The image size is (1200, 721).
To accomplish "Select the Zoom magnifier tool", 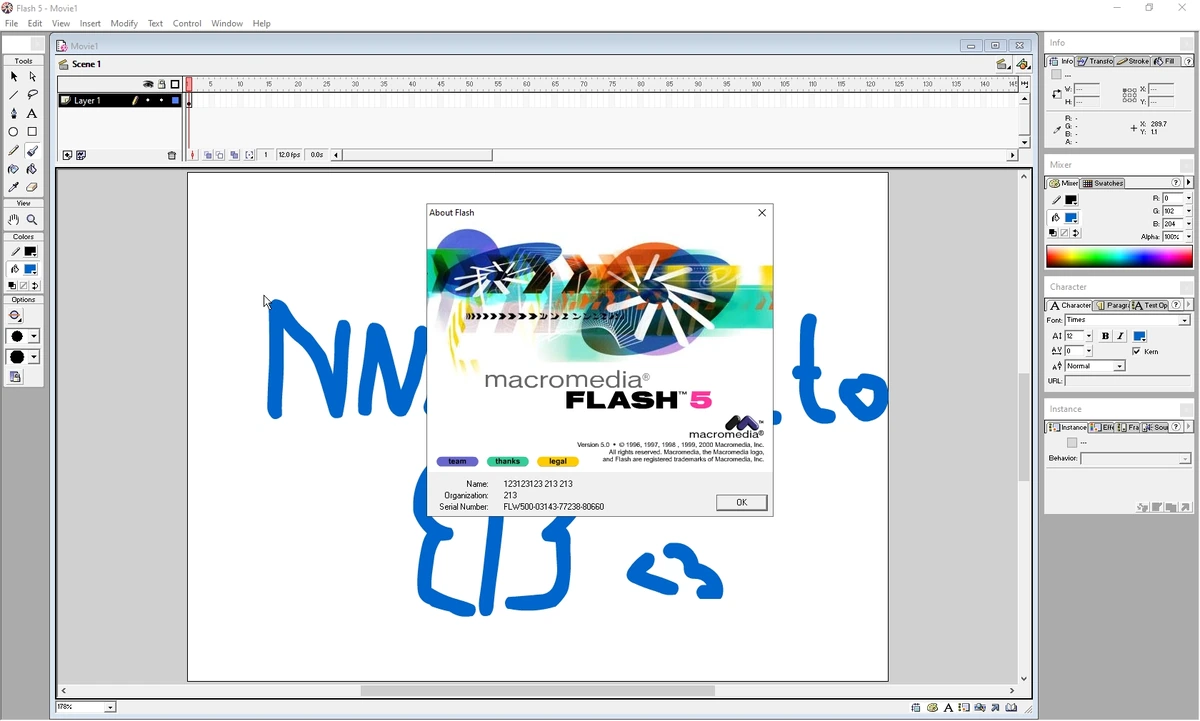I will pos(33,220).
